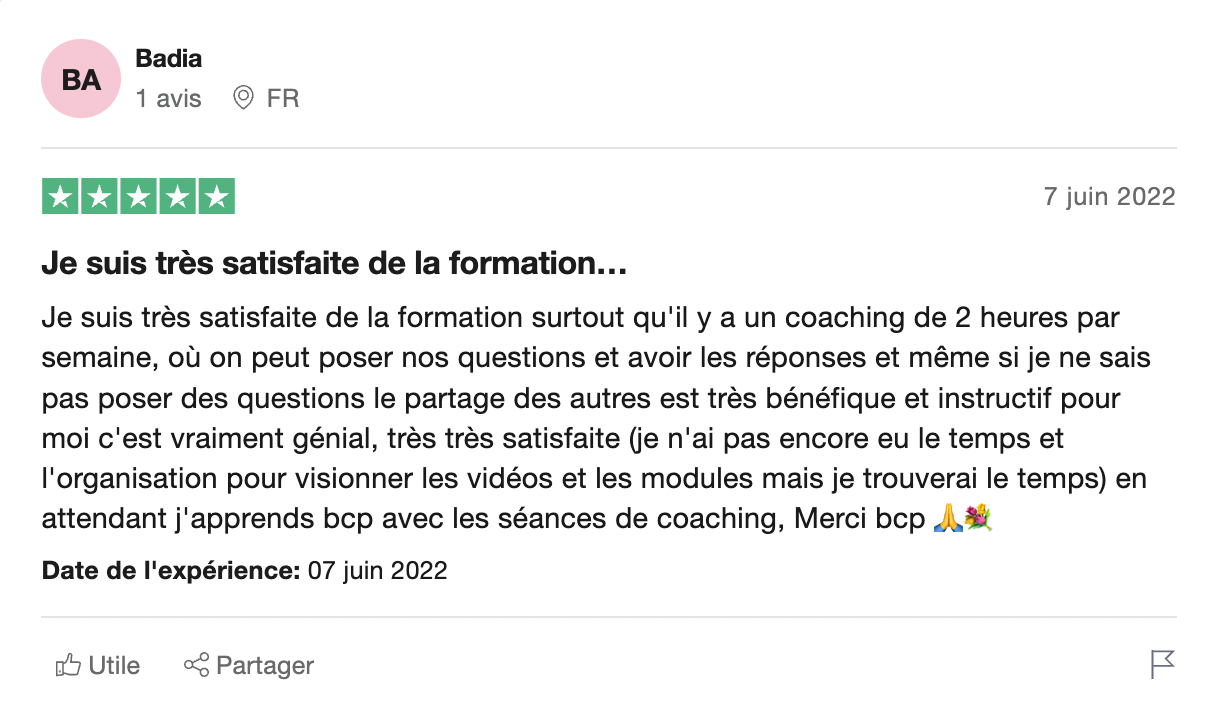Click the first green rating star
Image resolution: width=1216 pixels, height=702 pixels.
pyautogui.click(x=60, y=197)
